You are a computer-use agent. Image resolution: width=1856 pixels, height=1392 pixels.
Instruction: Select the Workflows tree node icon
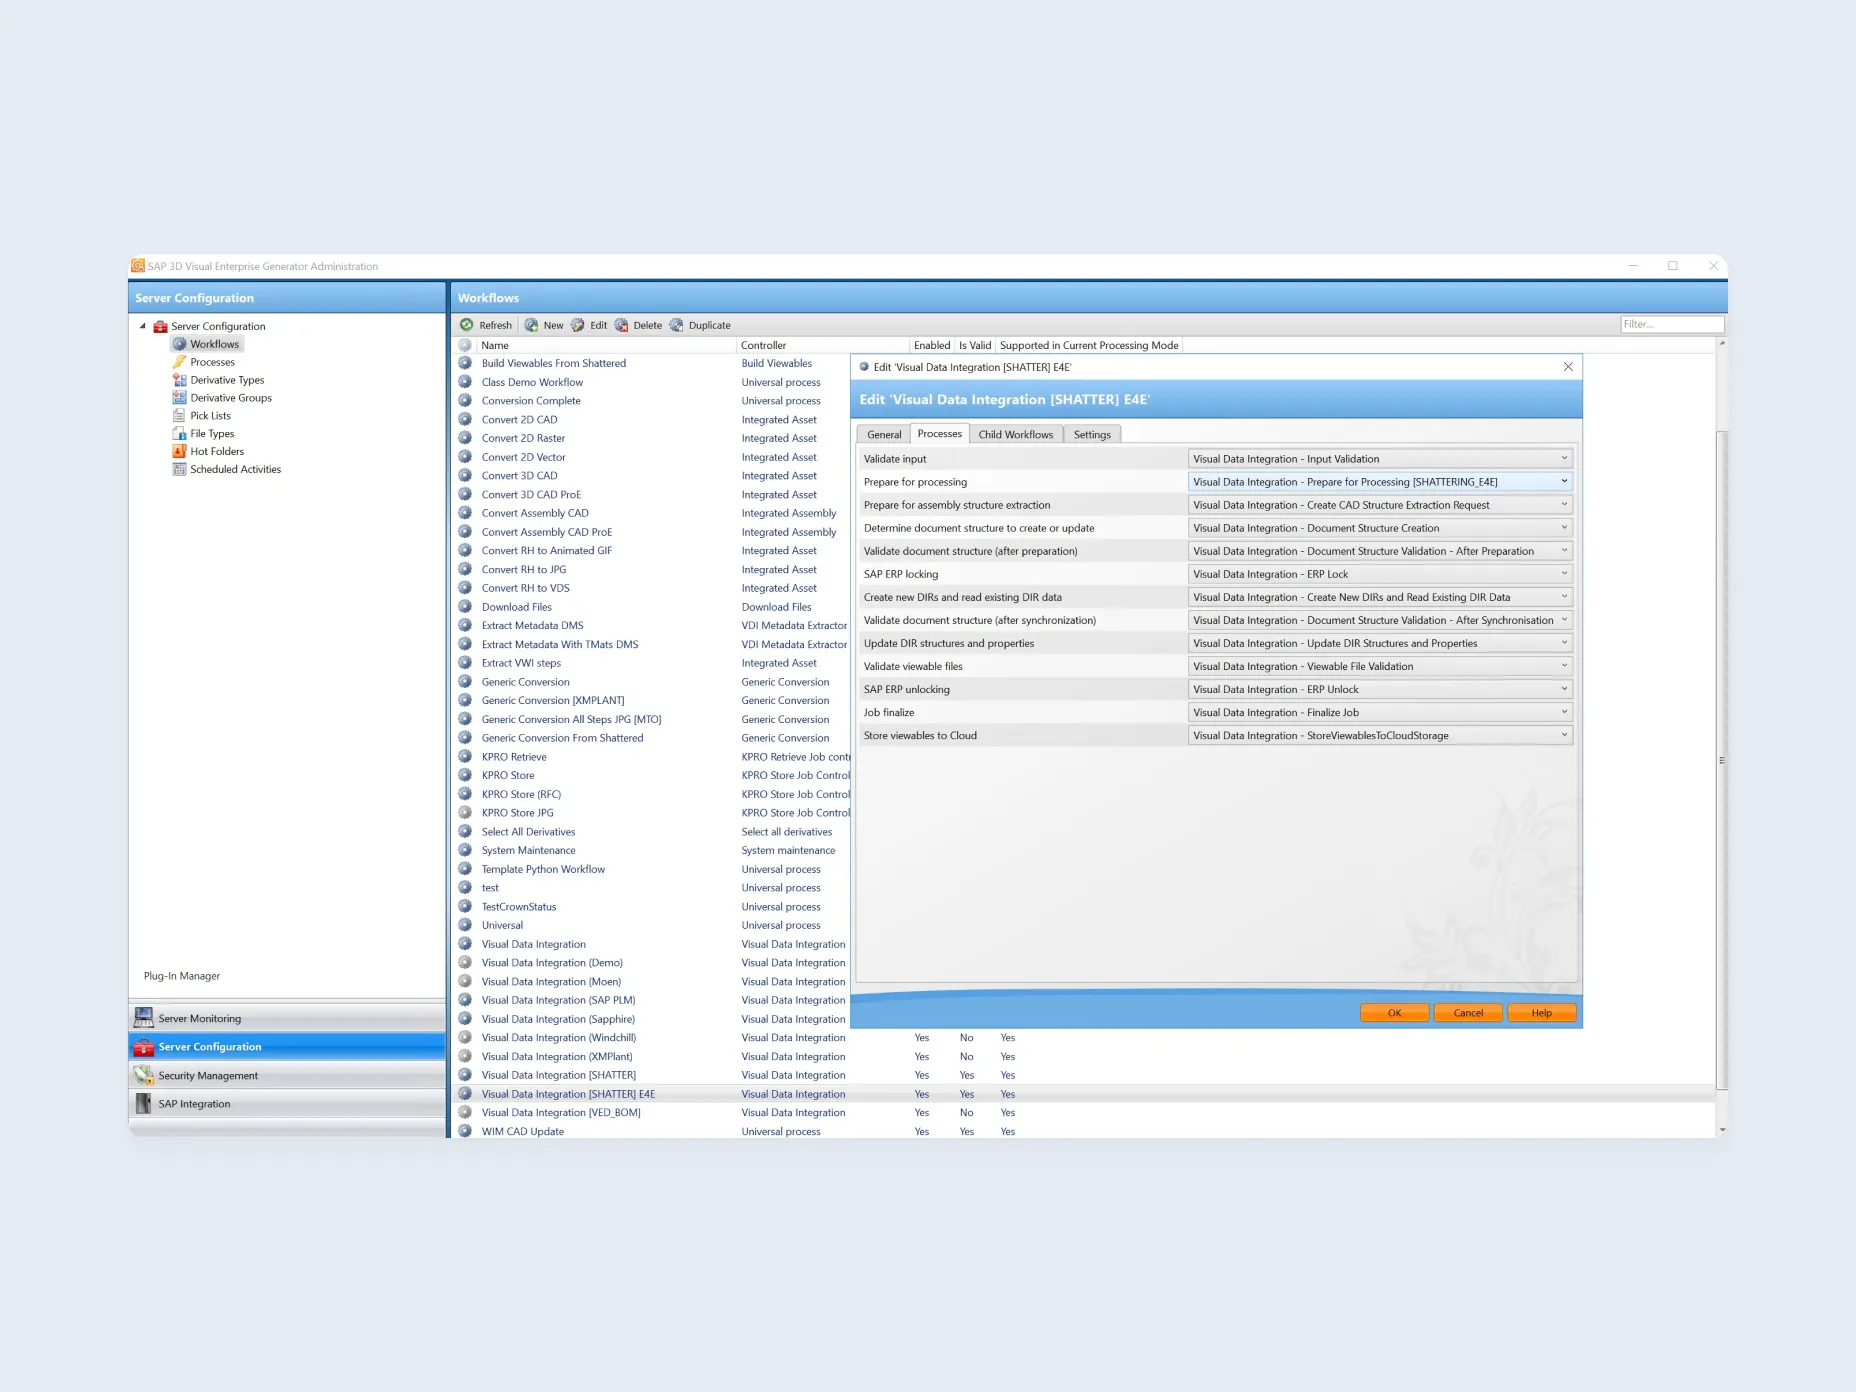tap(180, 344)
